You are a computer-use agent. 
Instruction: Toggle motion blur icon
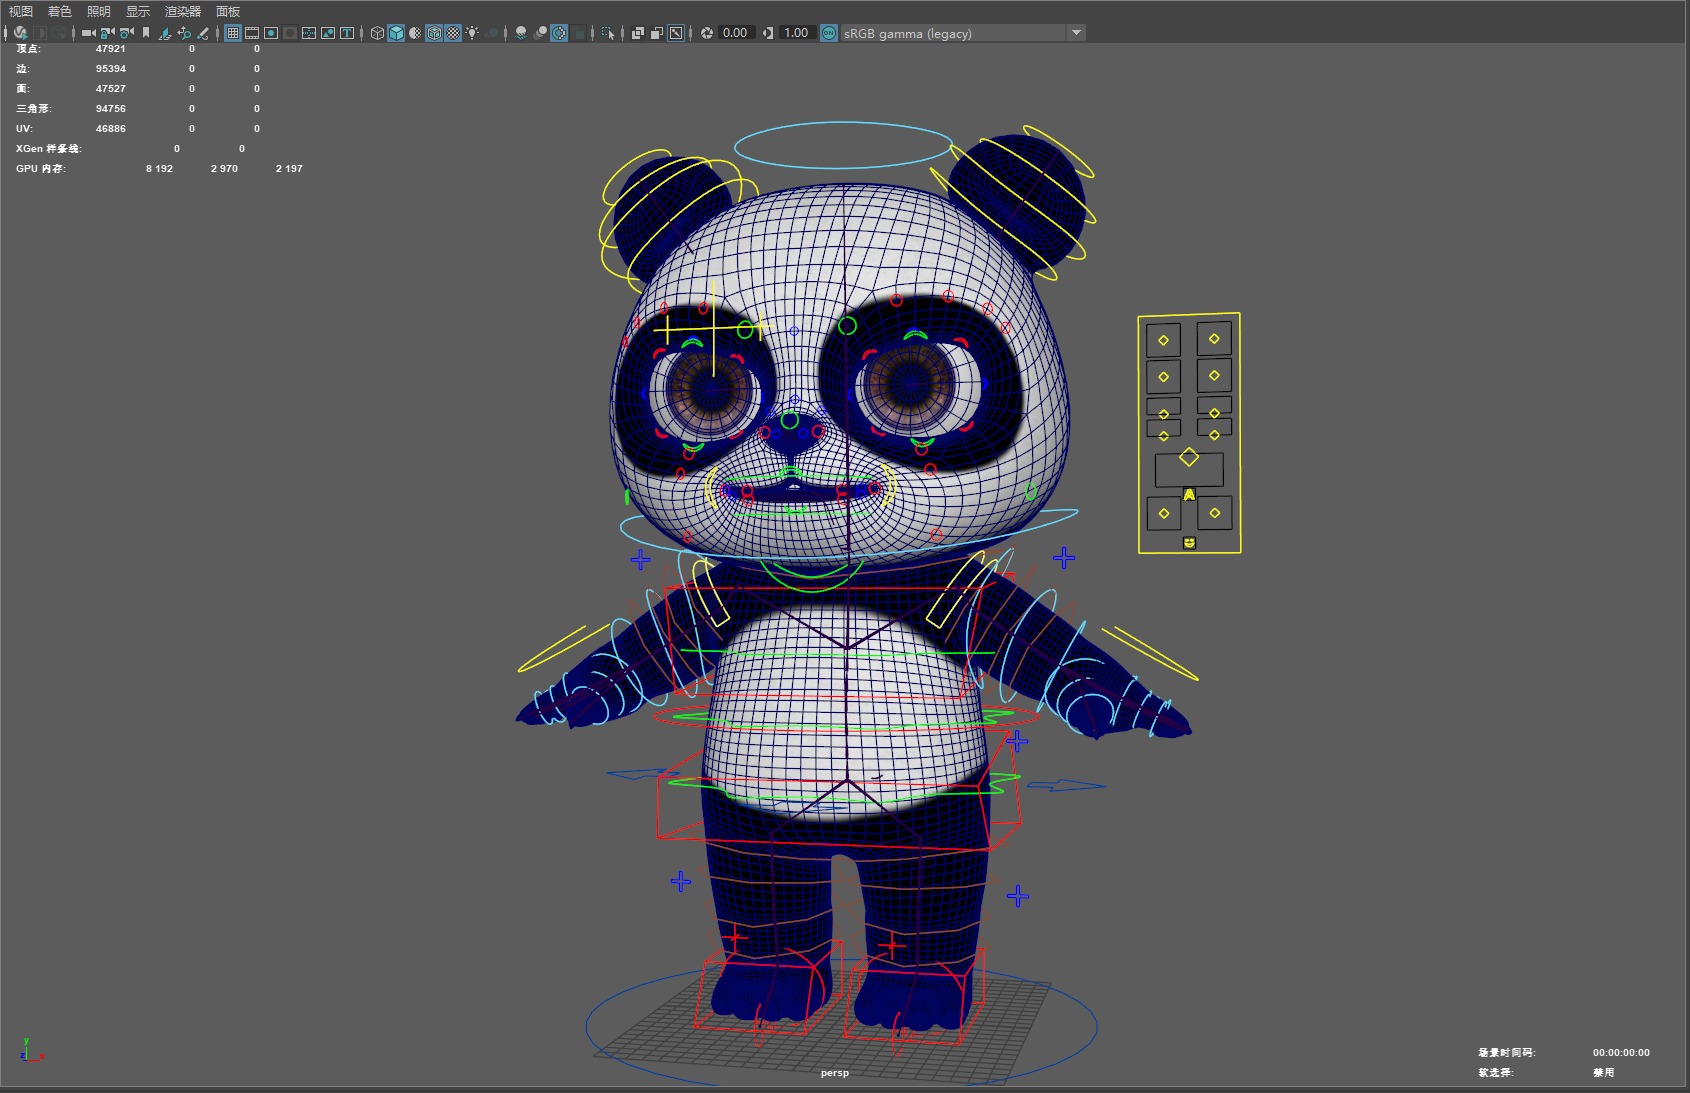[x=540, y=33]
